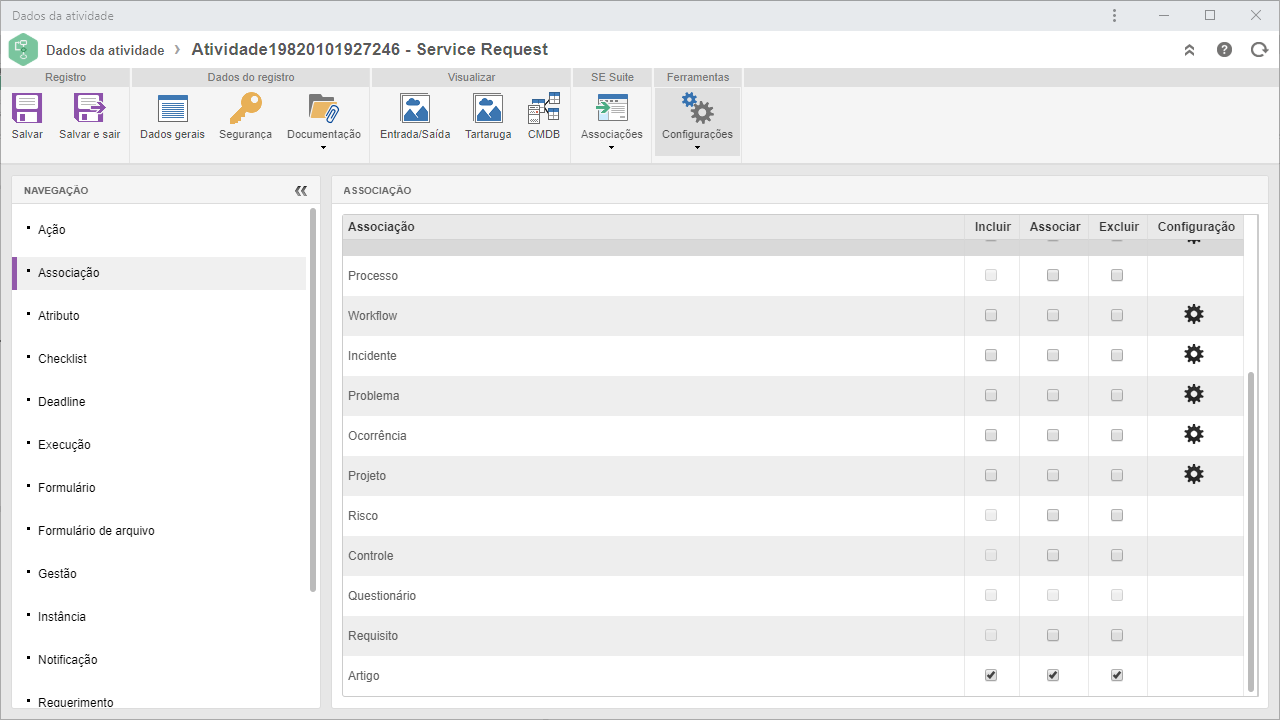The image size is (1280, 720).
Task: Uncheck Associar for Artigo
Action: pyautogui.click(x=1053, y=675)
